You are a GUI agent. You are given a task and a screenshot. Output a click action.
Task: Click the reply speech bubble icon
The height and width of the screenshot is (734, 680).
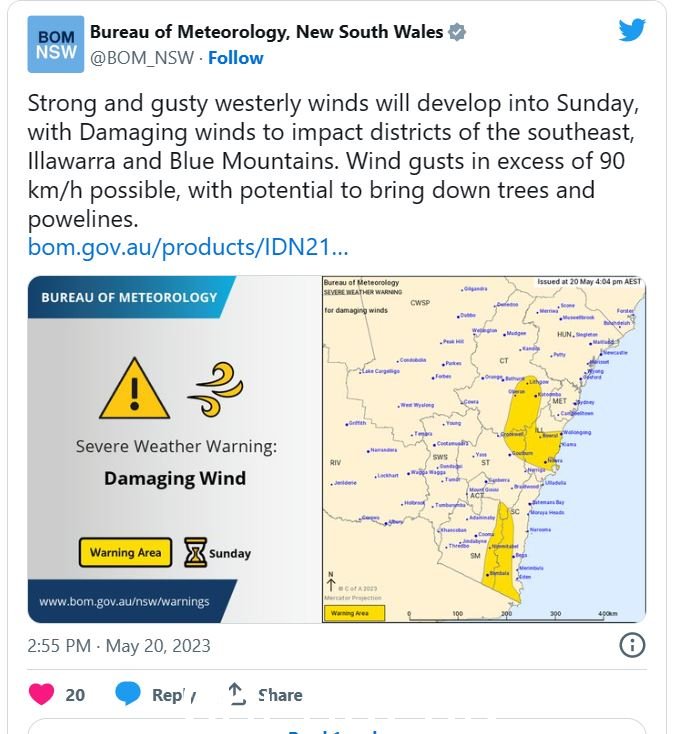[x=128, y=694]
